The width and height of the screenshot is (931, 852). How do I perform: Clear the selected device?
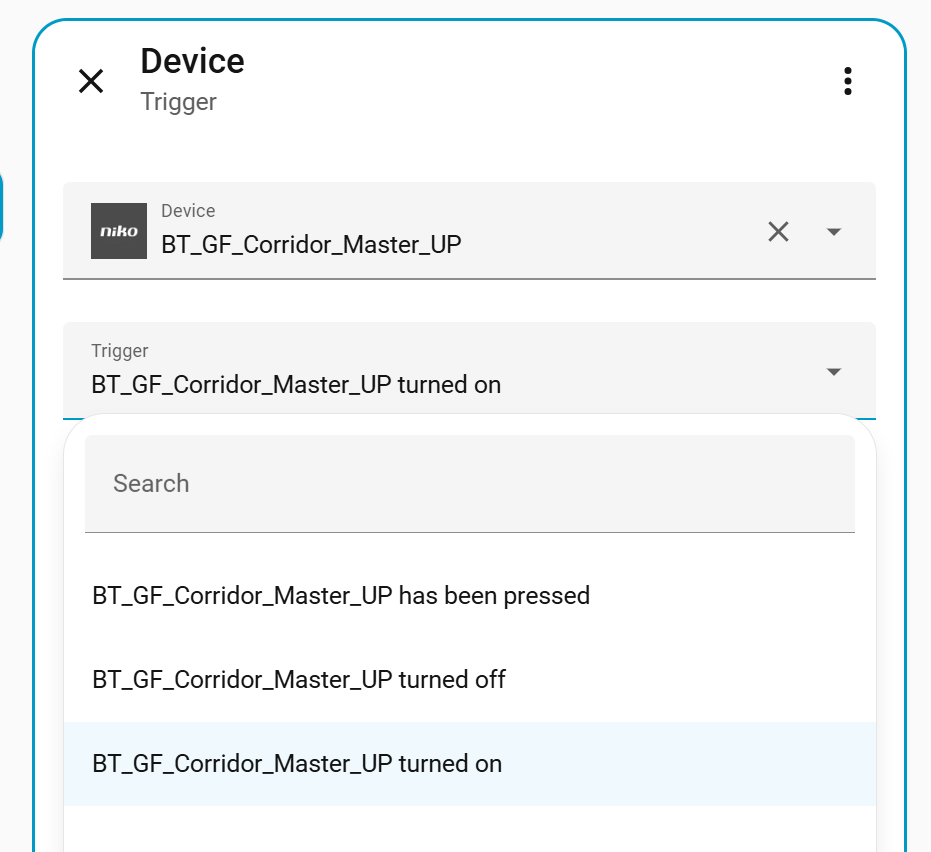pos(778,232)
